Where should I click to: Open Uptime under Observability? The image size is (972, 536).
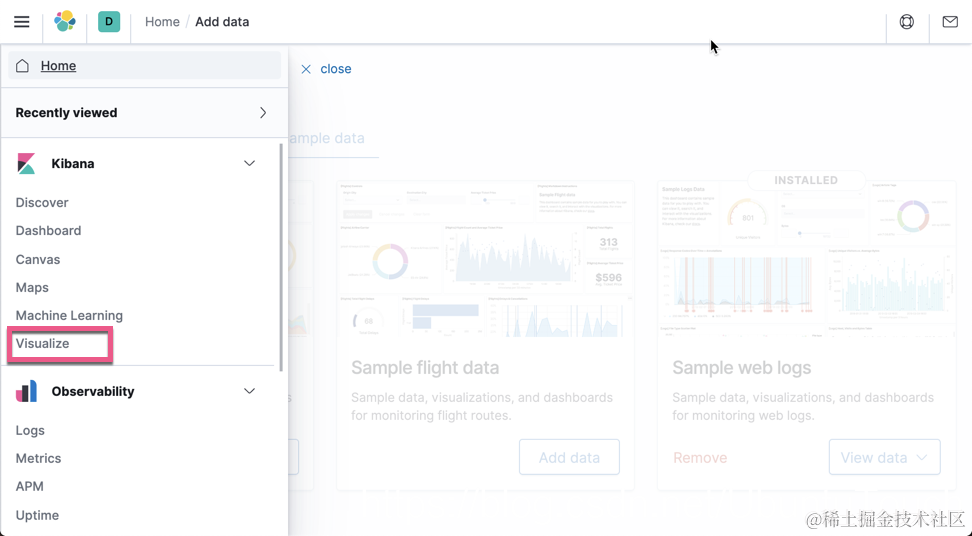tap(37, 516)
